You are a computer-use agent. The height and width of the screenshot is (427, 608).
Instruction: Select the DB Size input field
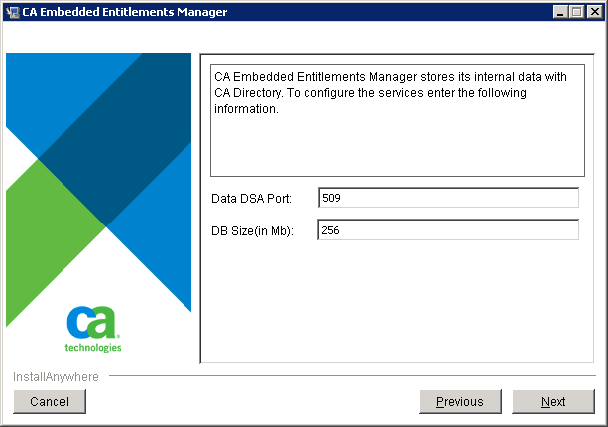(x=448, y=230)
